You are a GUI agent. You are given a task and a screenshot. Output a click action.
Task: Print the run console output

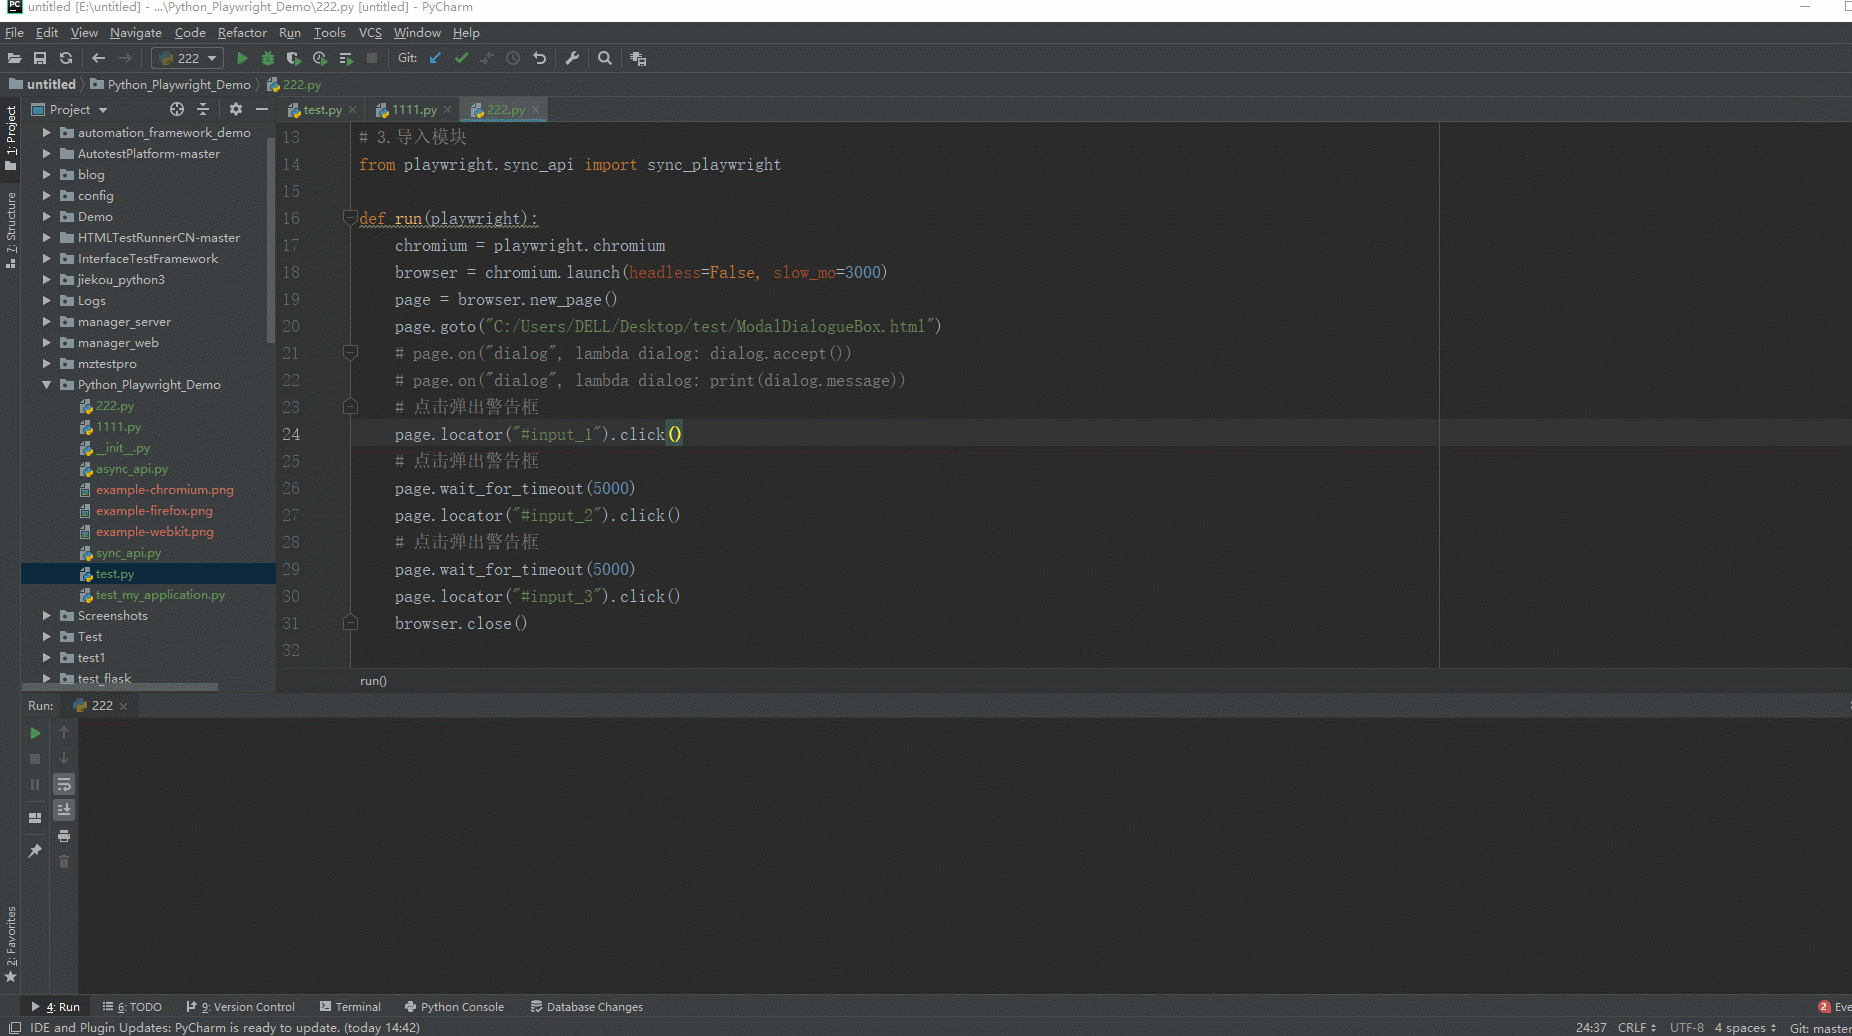pyautogui.click(x=64, y=836)
